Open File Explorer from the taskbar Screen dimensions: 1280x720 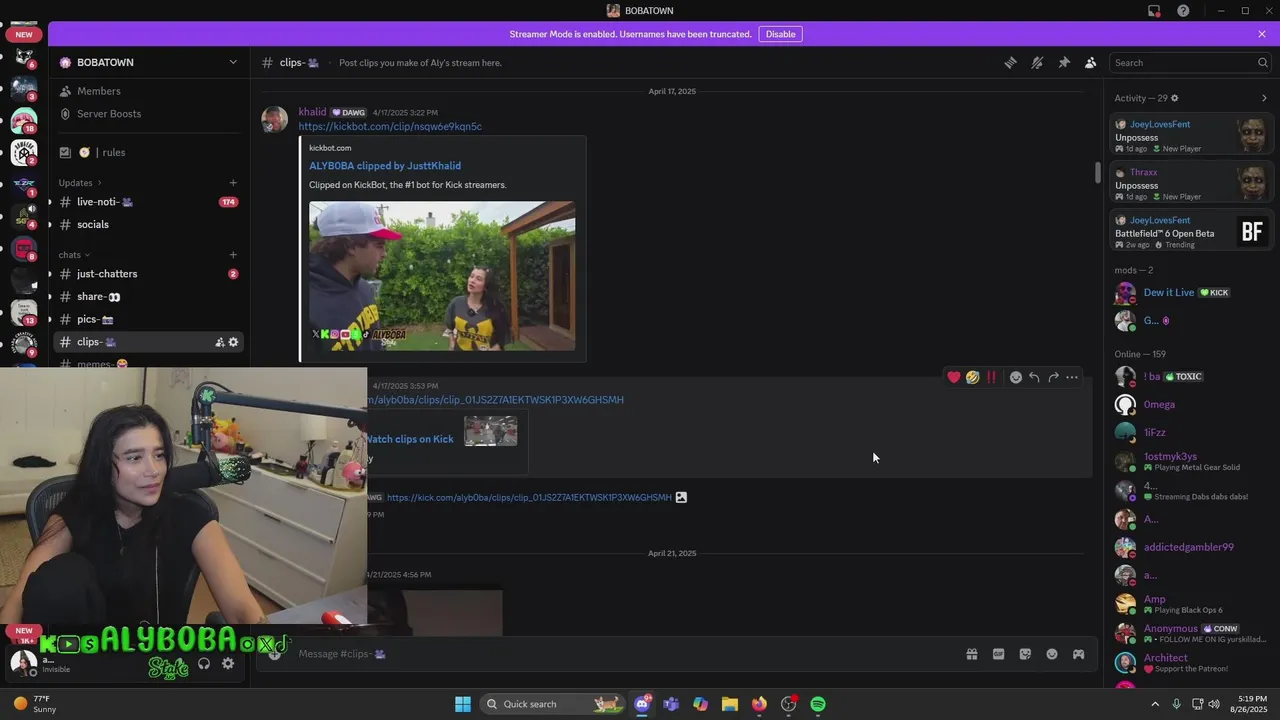coord(729,704)
